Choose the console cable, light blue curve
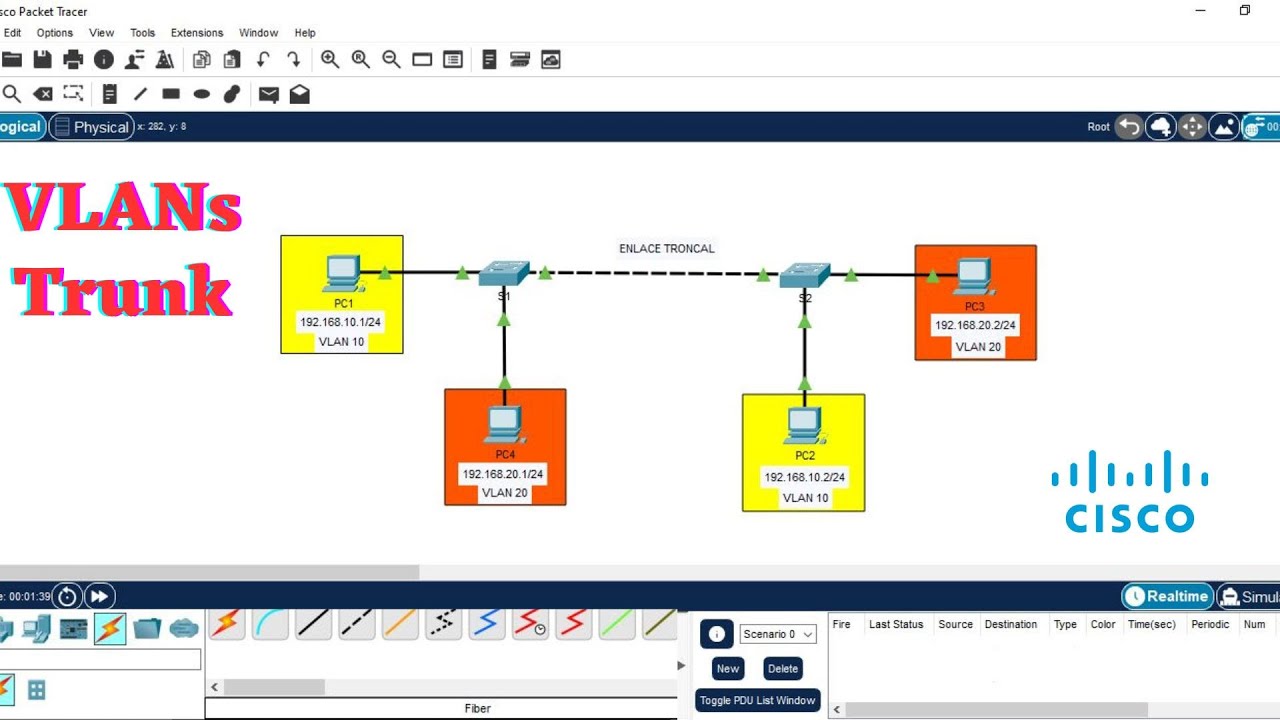 point(271,624)
